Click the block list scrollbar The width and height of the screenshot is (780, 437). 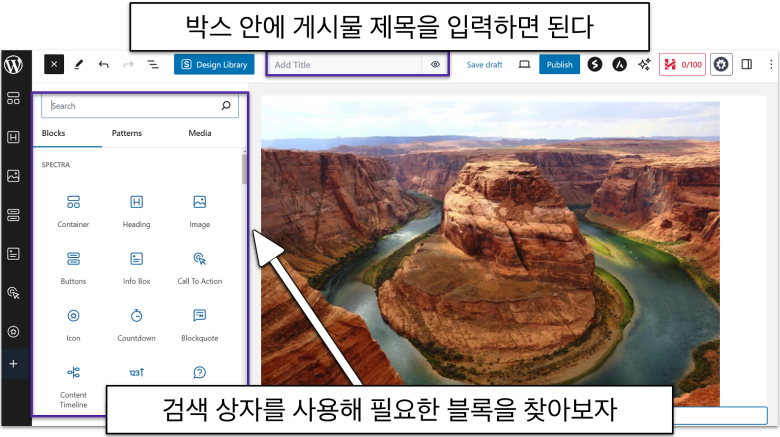click(x=245, y=168)
